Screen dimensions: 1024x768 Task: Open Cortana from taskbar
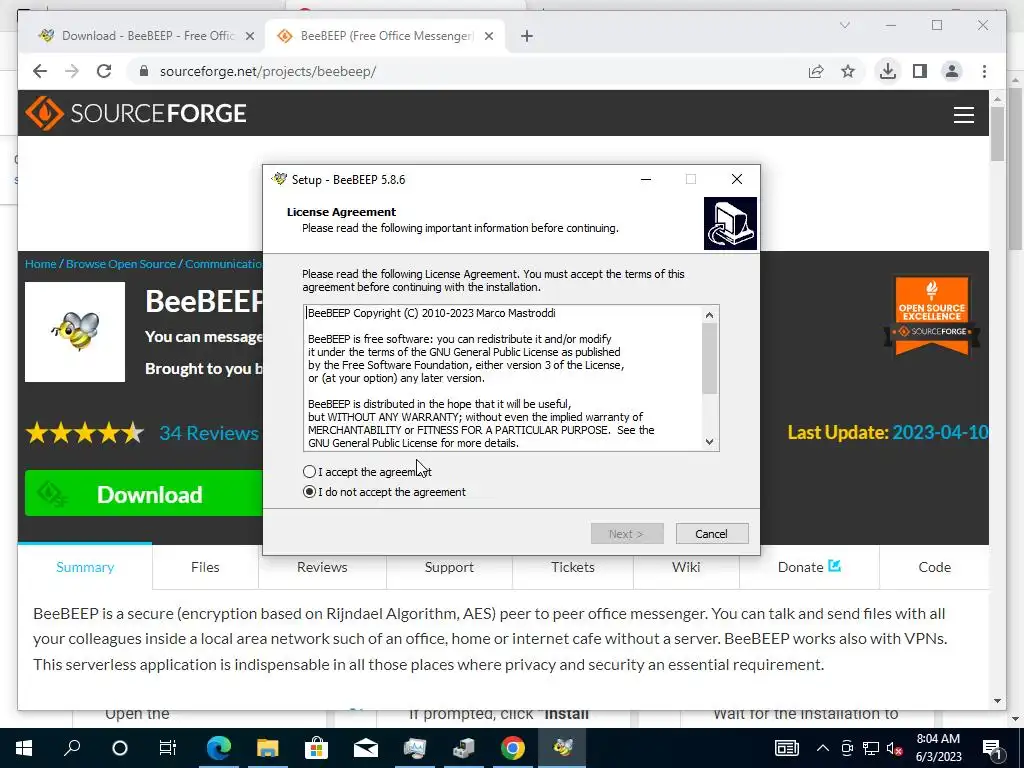point(120,748)
